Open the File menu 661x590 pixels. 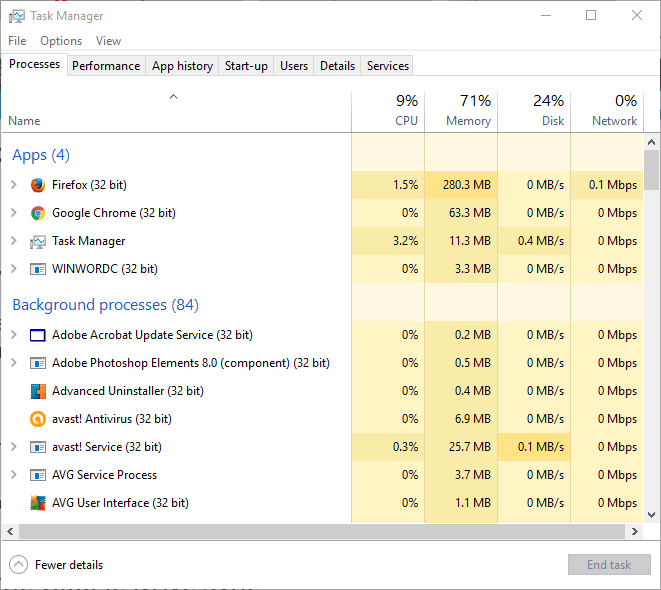tap(17, 41)
